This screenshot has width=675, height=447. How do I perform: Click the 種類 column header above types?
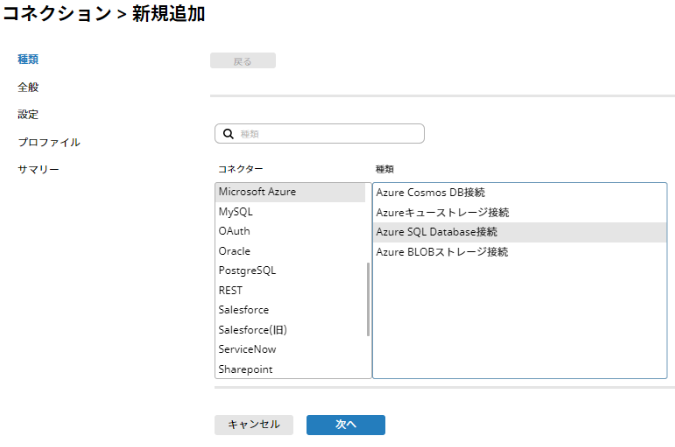pyautogui.click(x=384, y=169)
